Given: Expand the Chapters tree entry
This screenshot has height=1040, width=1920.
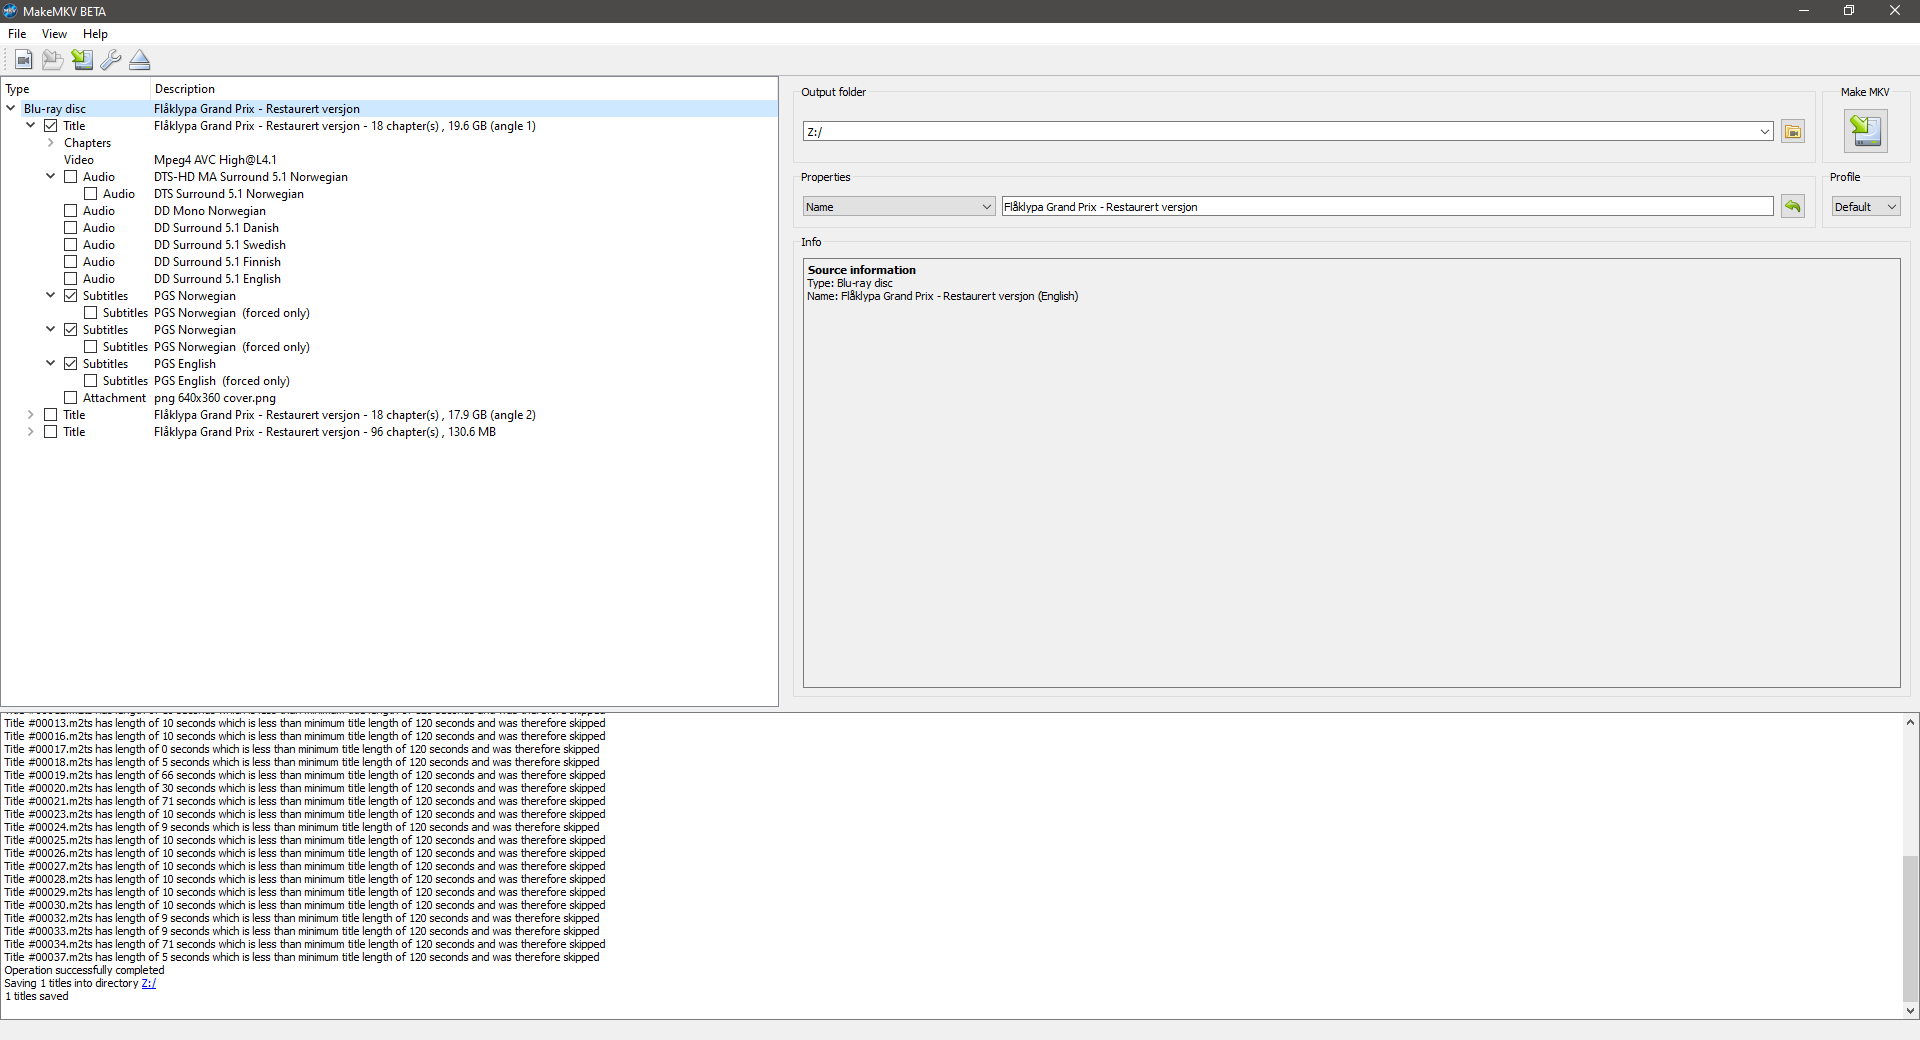Looking at the screenshot, I should (49, 143).
